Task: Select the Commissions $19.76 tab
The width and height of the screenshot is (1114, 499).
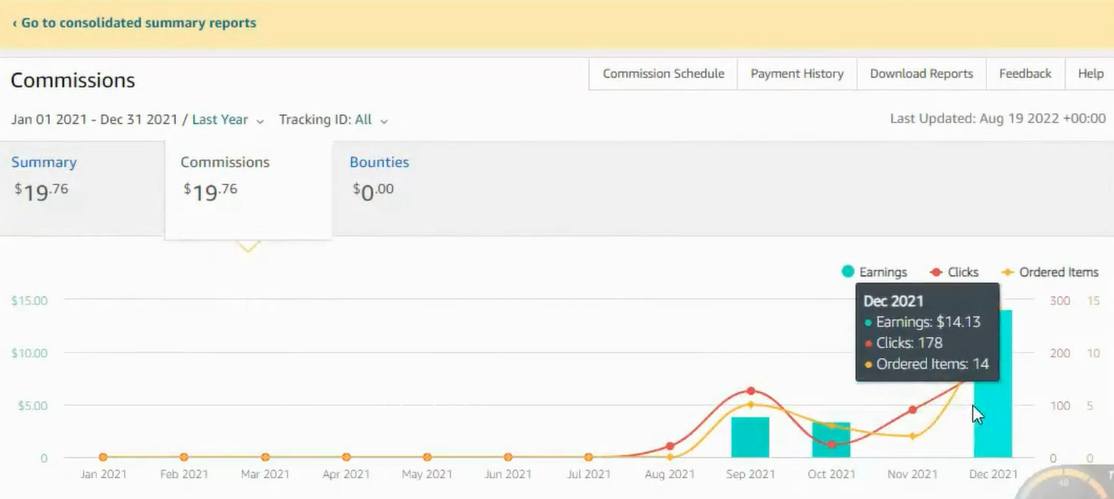Action: coord(248,190)
